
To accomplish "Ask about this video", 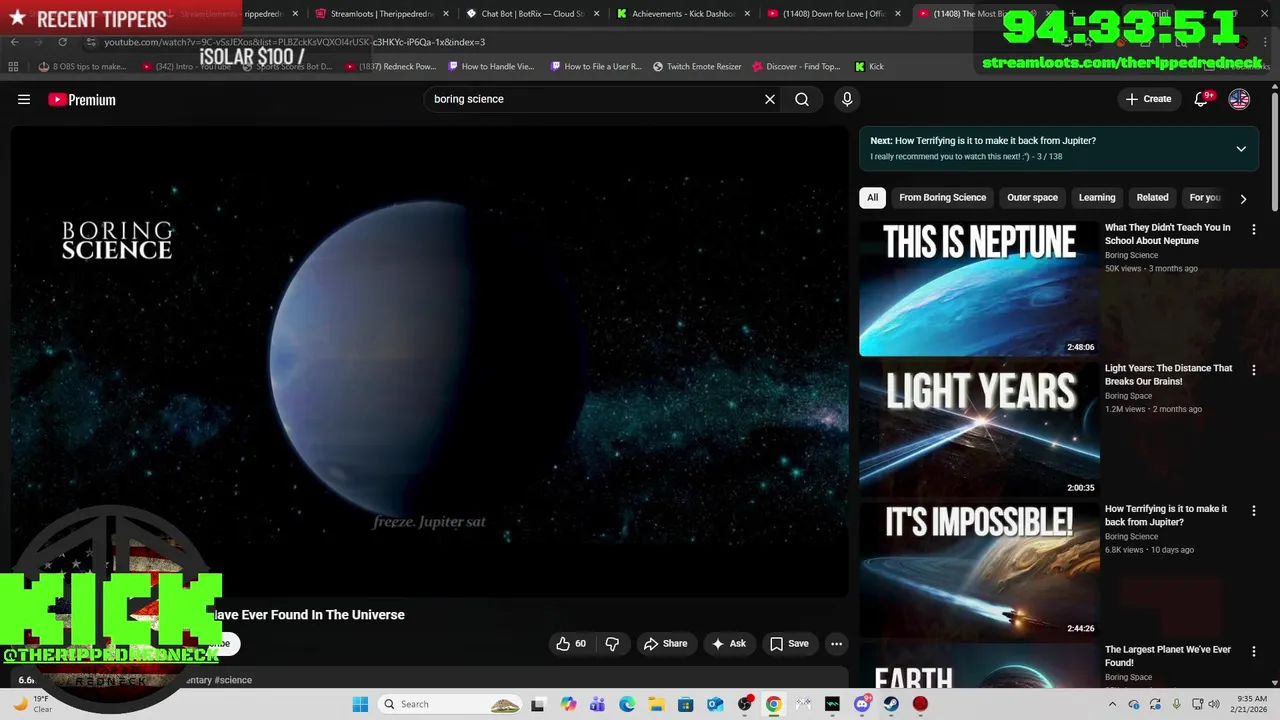I will point(728,644).
